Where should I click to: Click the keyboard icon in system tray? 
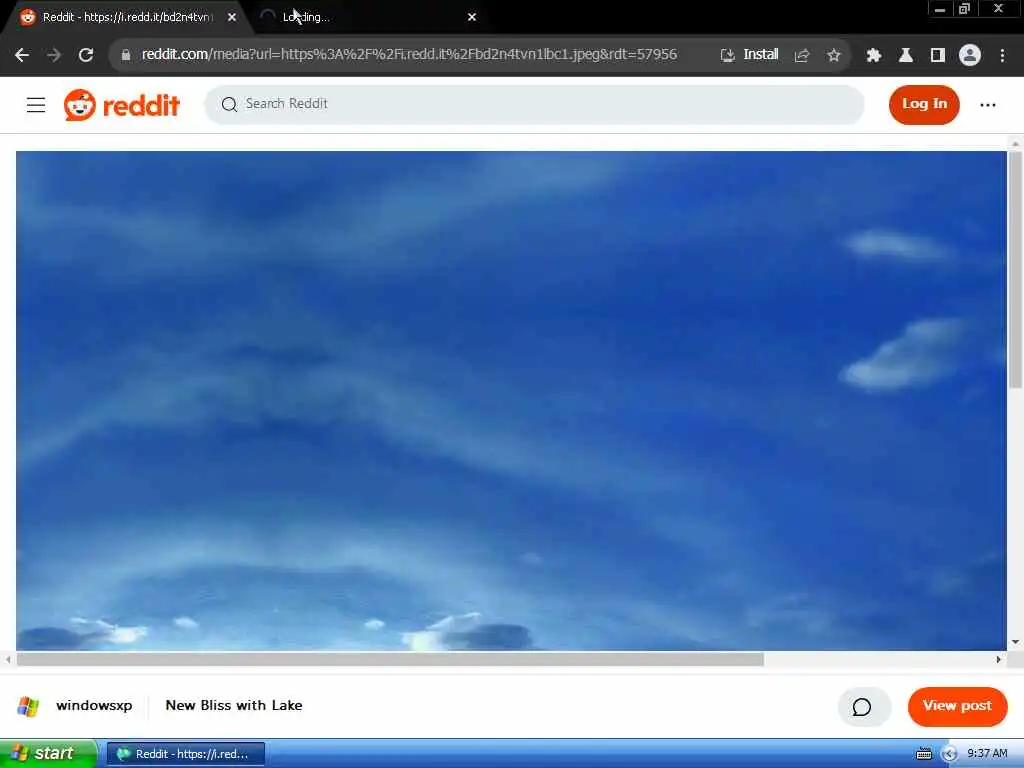[923, 754]
